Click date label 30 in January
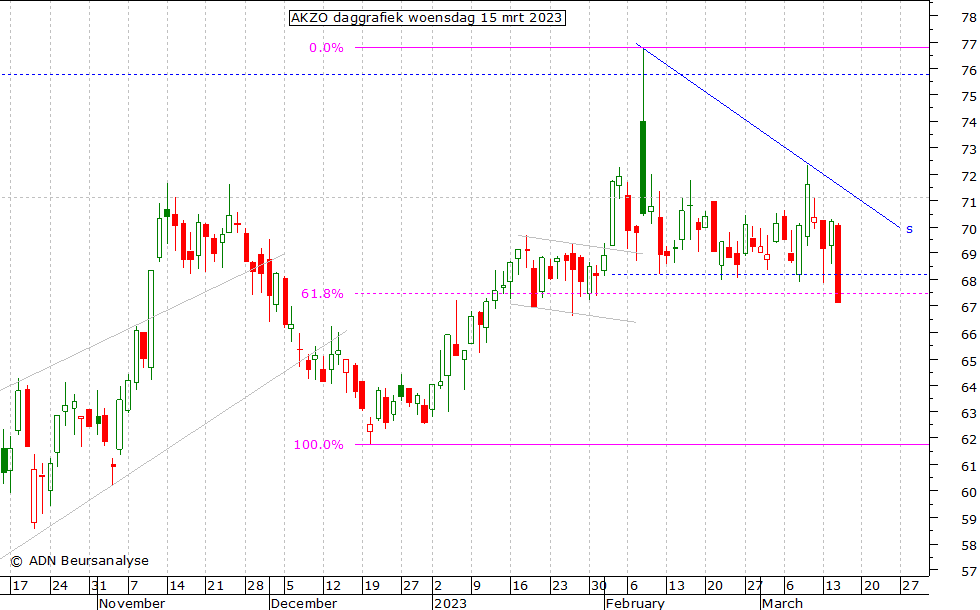The image size is (980, 610). point(599,586)
